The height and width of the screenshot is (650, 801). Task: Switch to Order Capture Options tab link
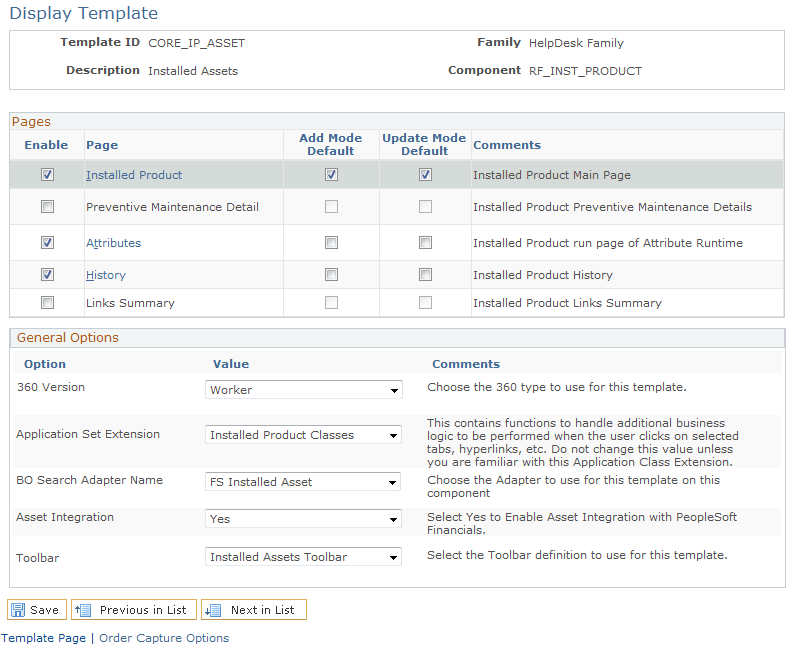(x=164, y=638)
